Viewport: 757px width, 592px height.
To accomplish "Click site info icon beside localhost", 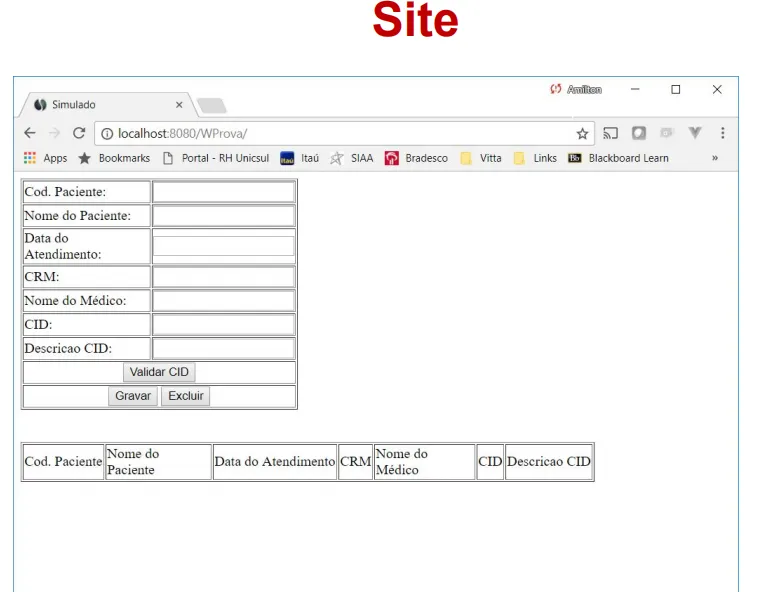I will click(x=107, y=134).
